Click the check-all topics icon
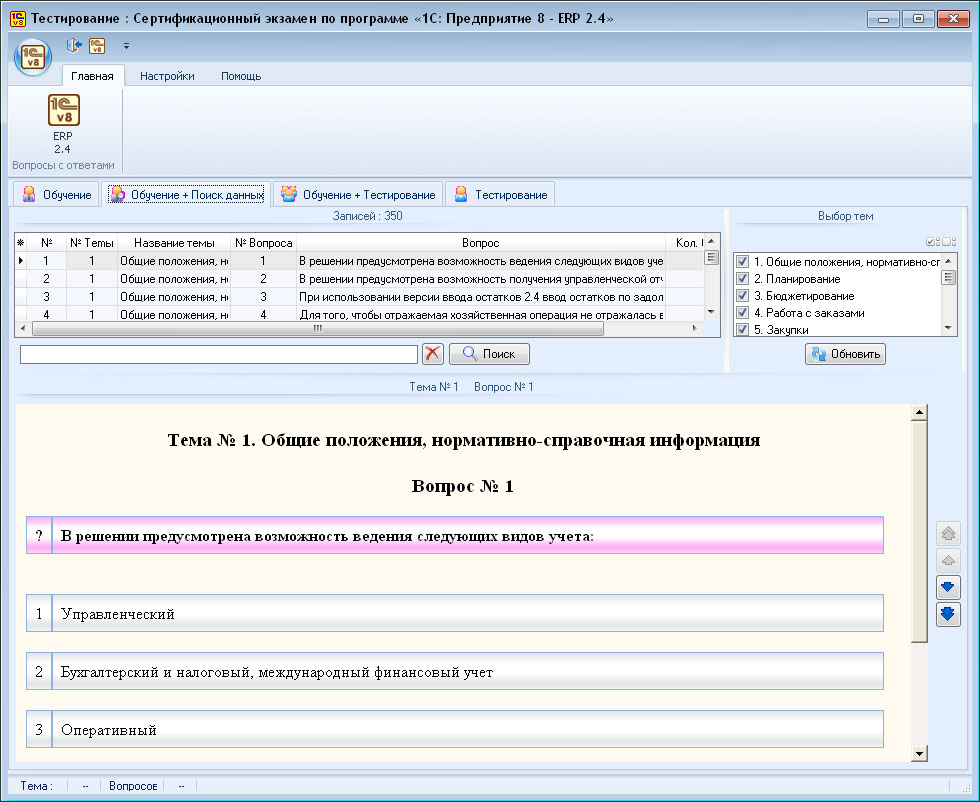980x802 pixels. point(932,241)
